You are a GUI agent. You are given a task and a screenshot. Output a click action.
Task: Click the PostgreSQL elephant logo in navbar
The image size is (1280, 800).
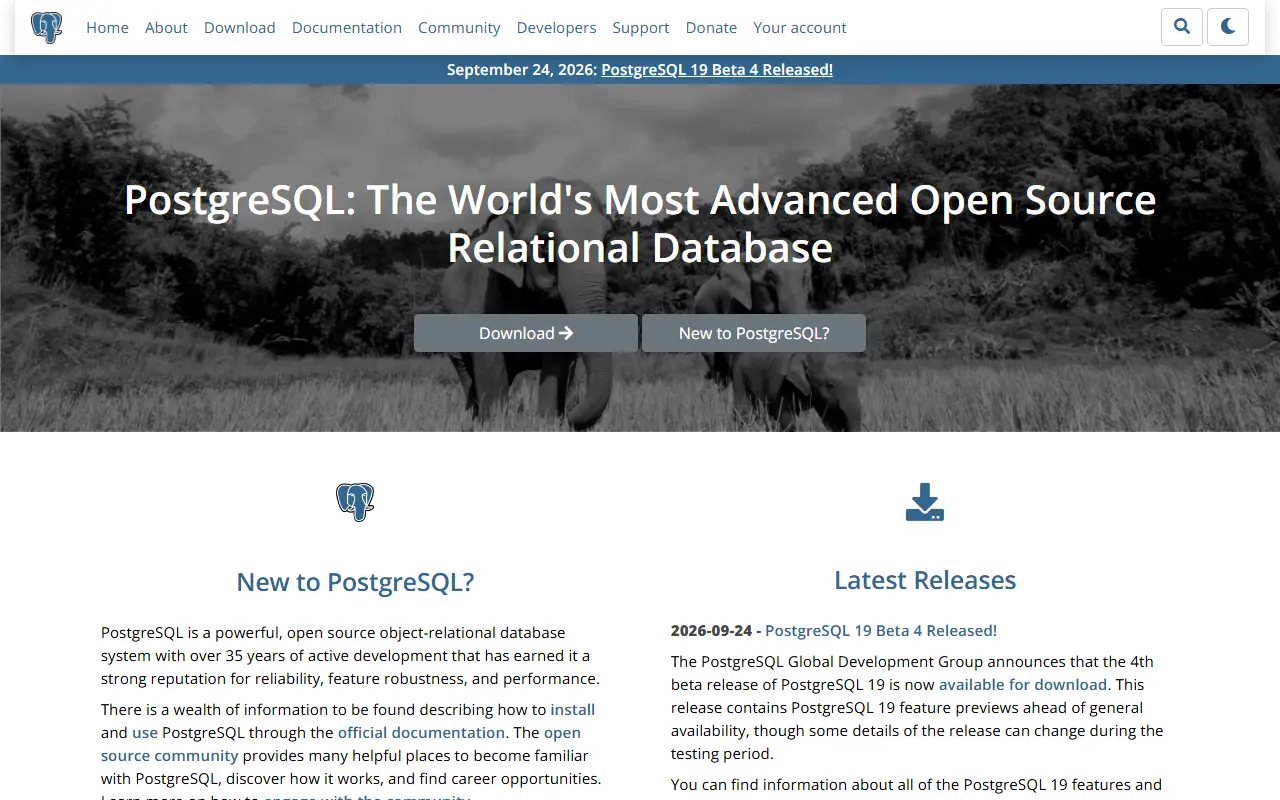47,27
